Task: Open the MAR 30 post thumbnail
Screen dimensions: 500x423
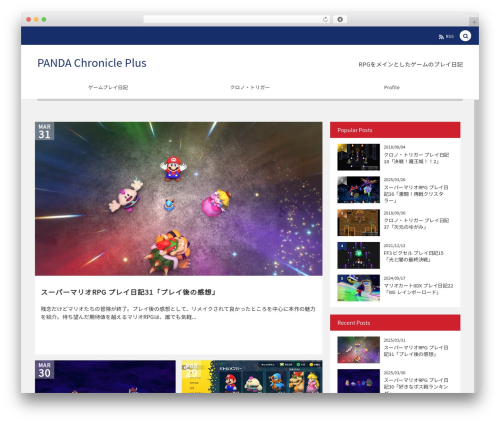Action: [105, 376]
